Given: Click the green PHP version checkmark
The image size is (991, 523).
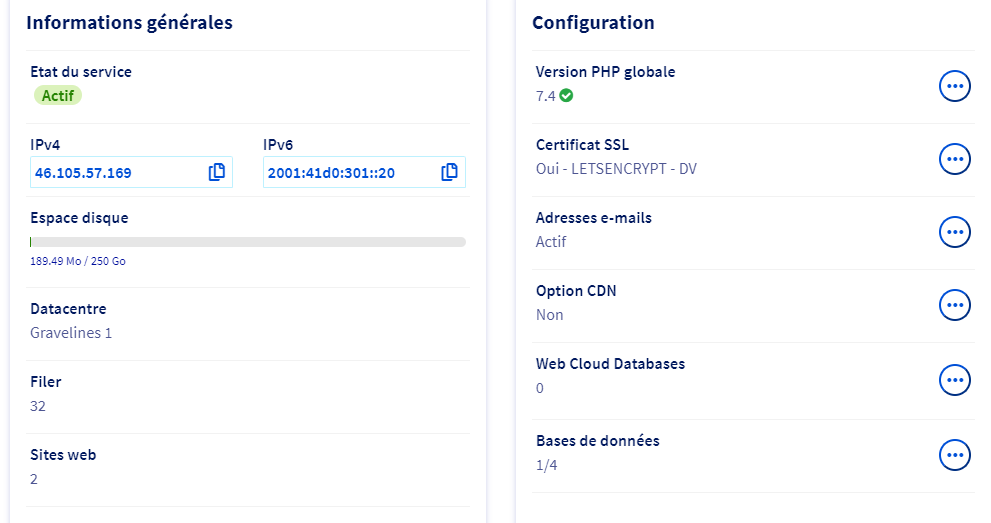Looking at the screenshot, I should [566, 96].
